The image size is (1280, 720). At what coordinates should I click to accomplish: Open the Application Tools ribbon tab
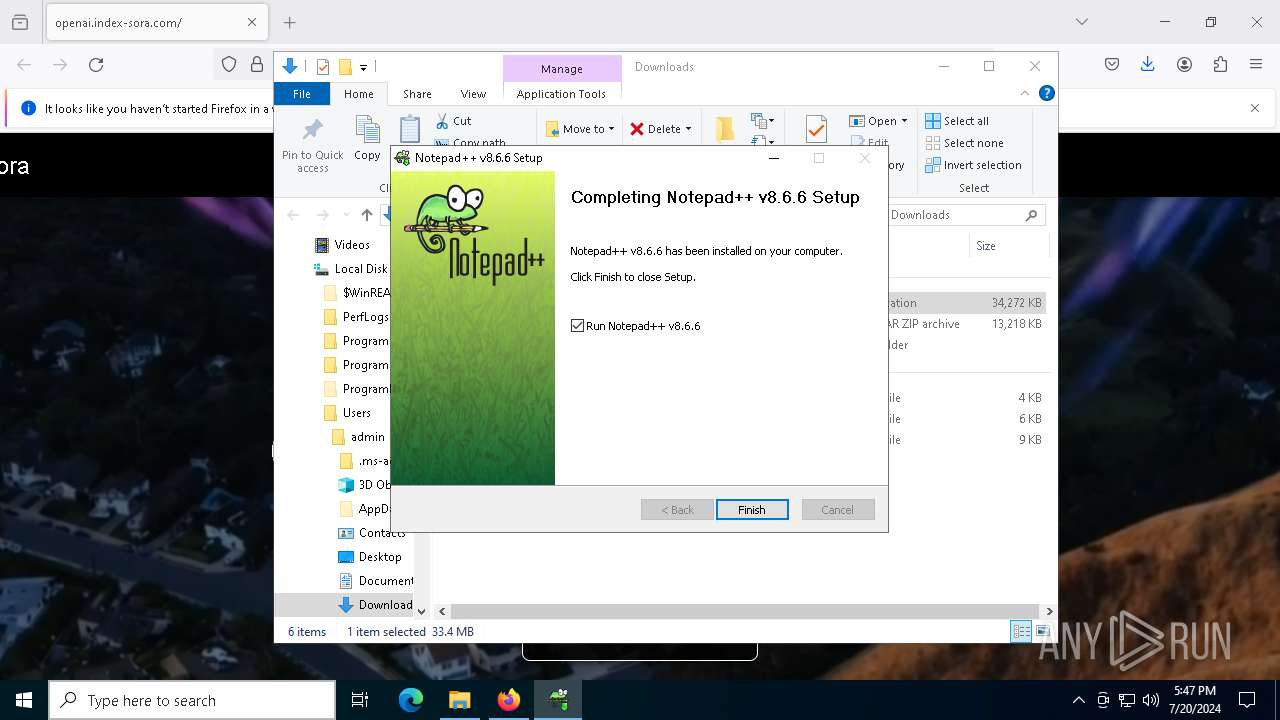pyautogui.click(x=561, y=94)
